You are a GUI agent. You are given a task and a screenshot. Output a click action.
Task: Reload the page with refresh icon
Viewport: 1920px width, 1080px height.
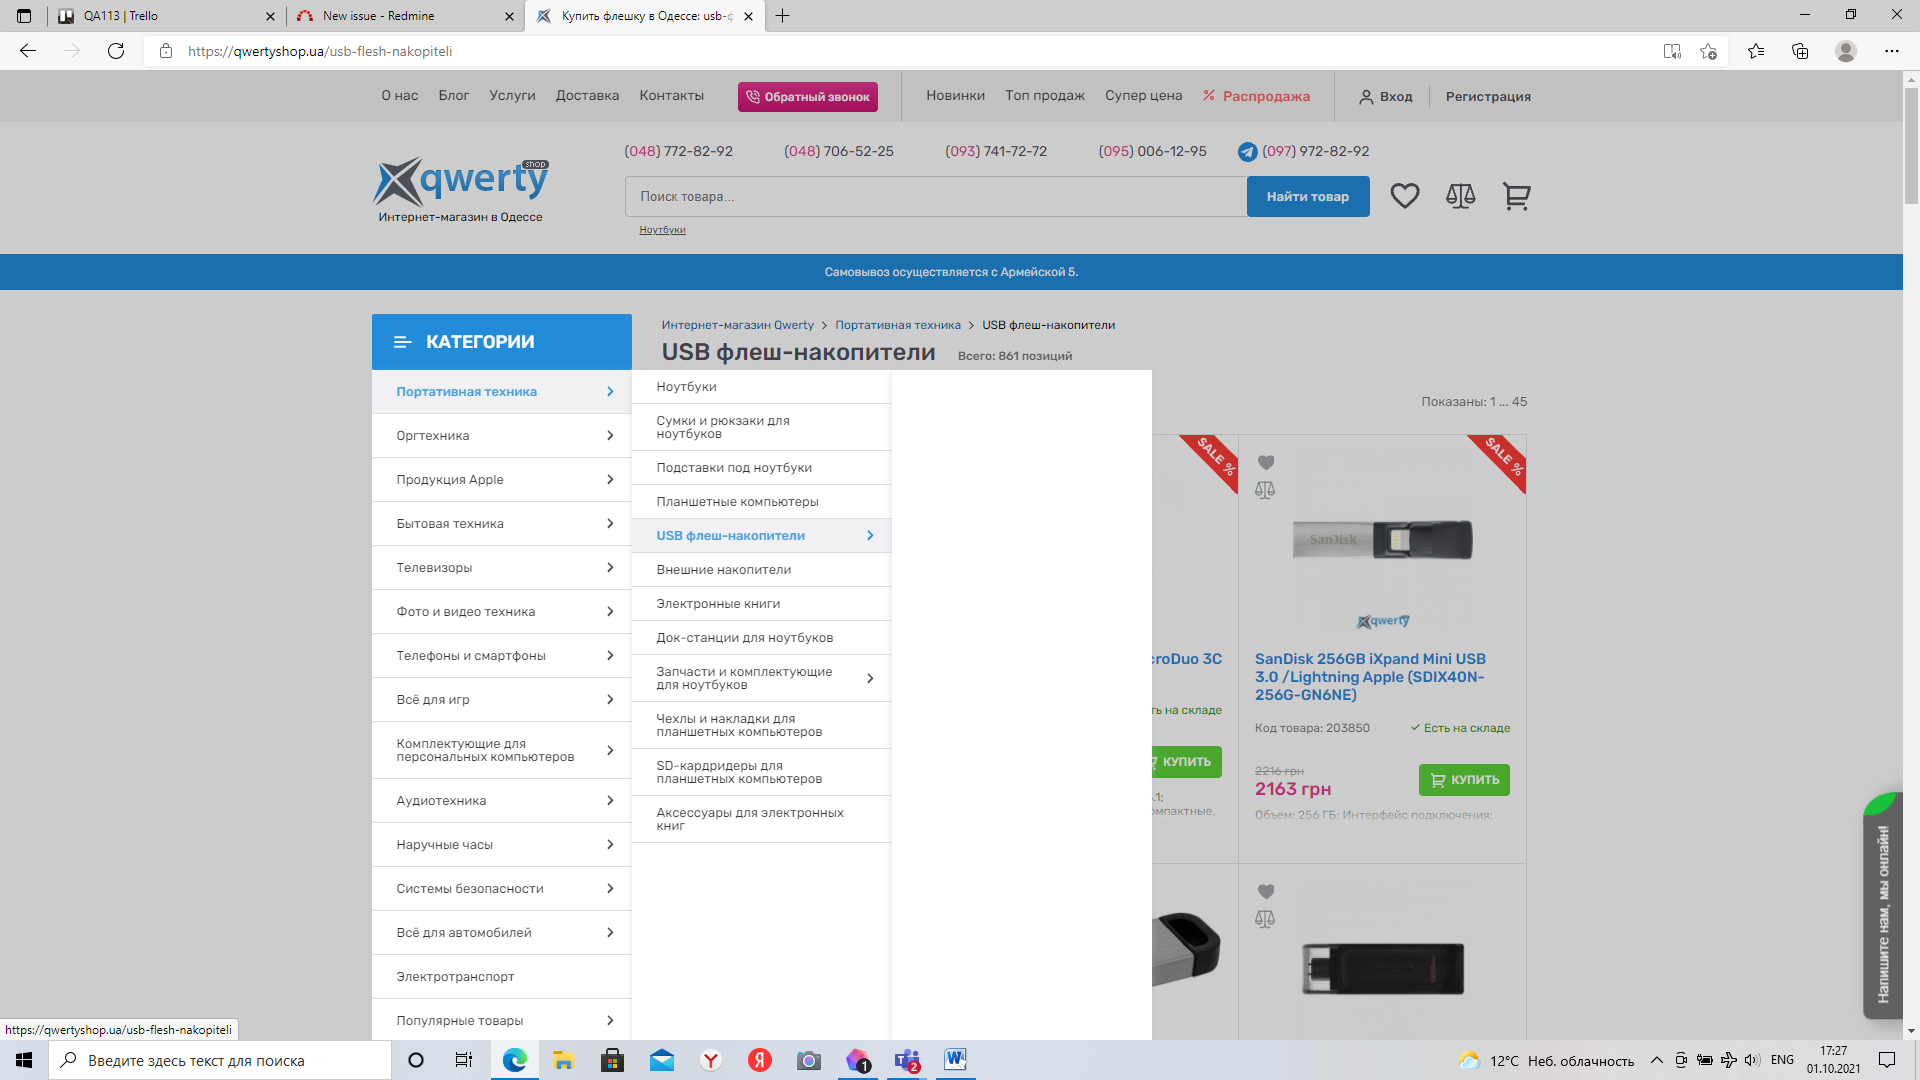pos(116,51)
